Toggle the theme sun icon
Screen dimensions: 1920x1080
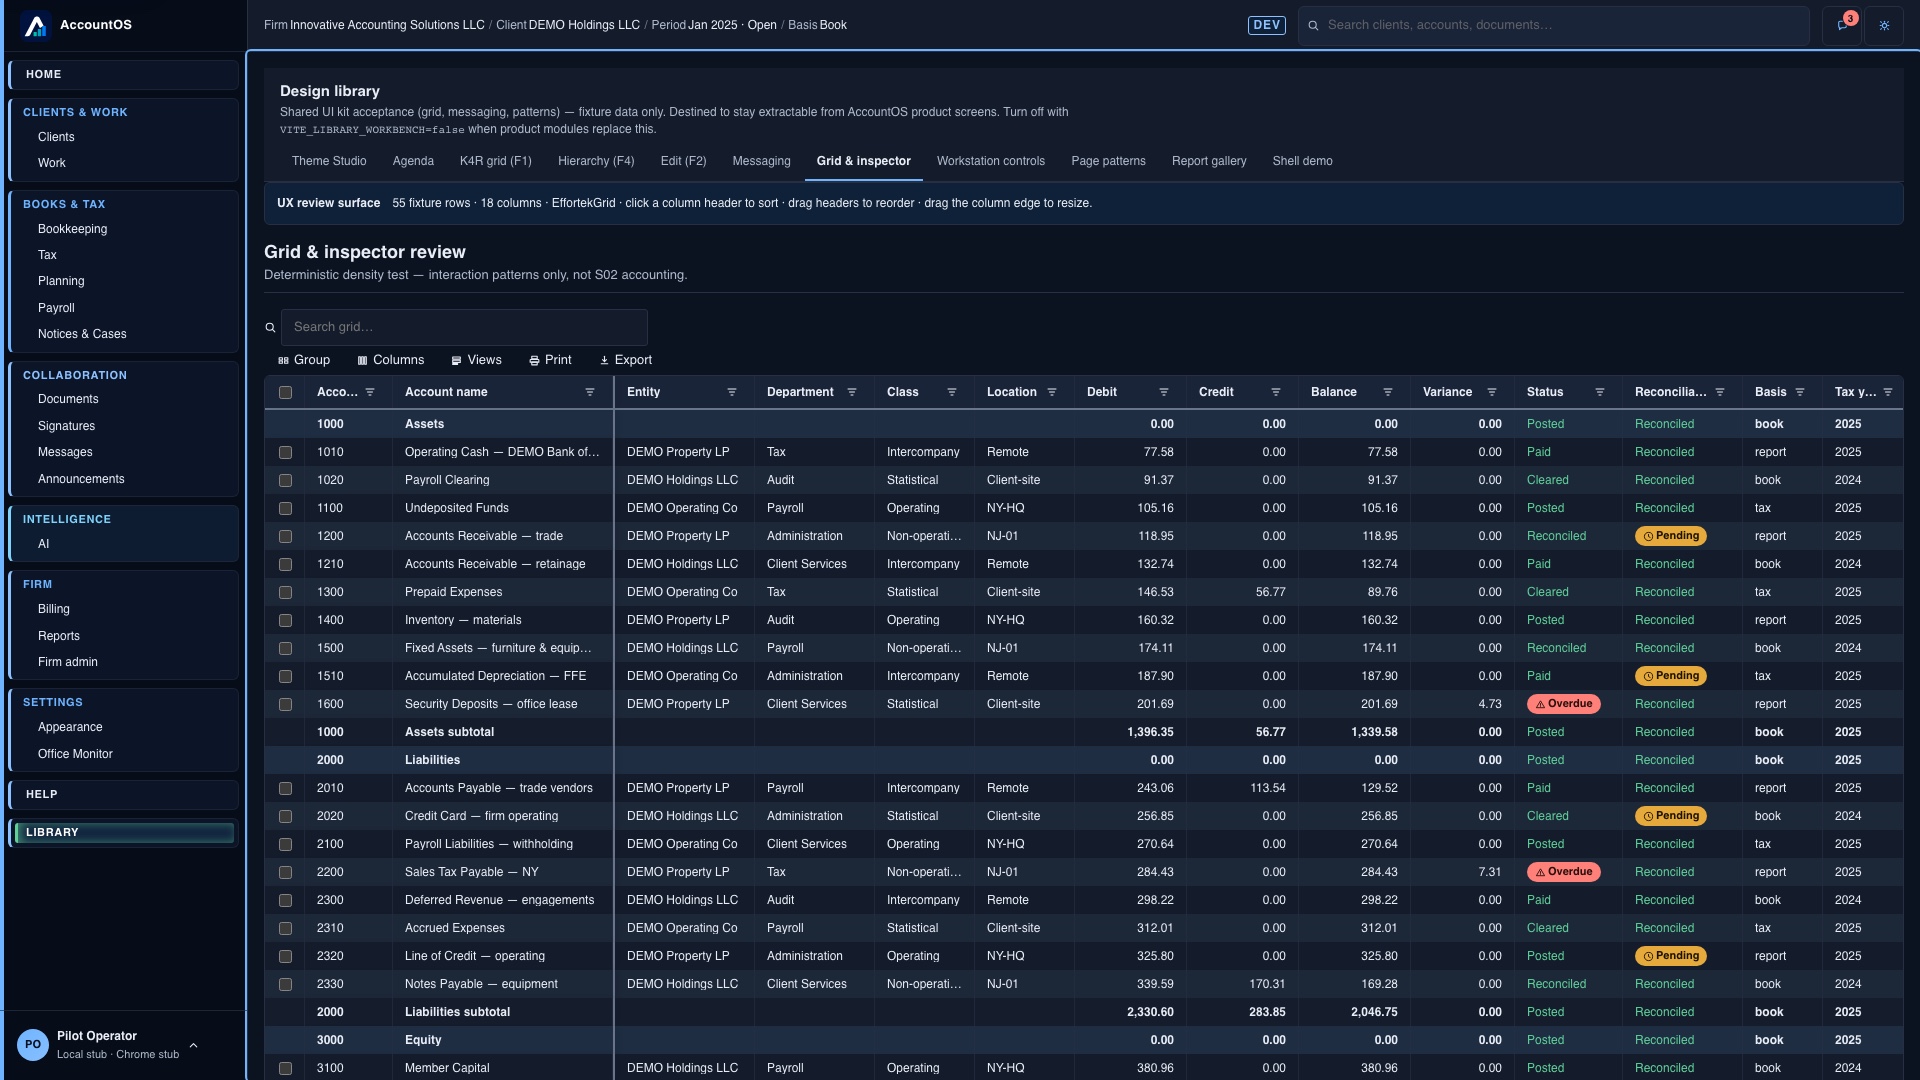[1884, 25]
